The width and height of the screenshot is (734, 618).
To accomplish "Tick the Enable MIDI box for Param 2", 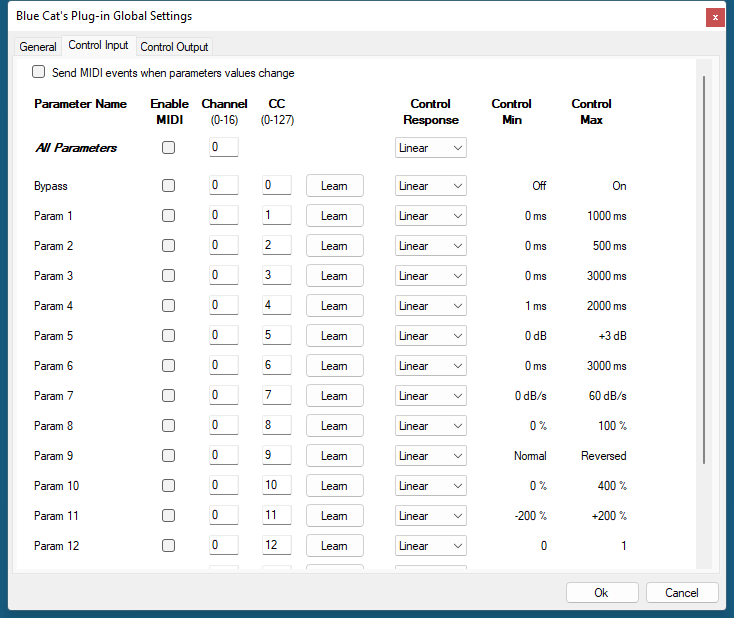I will tap(169, 246).
